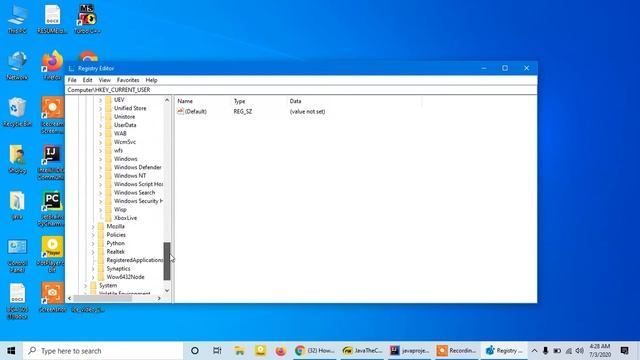640x360 pixels.
Task: Select the Wow6432Node key
Action: 125,277
